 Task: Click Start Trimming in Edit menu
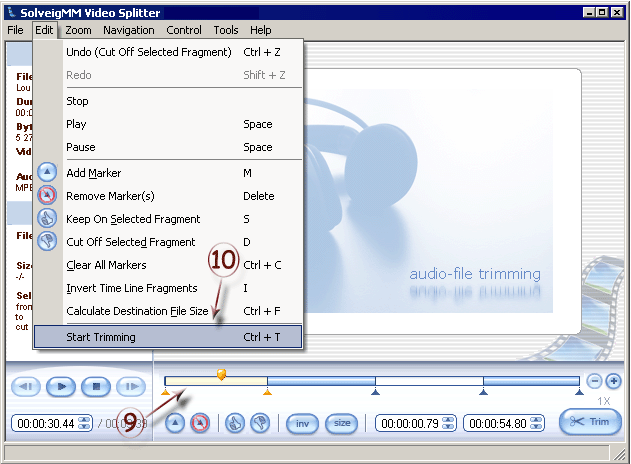click(x=168, y=337)
